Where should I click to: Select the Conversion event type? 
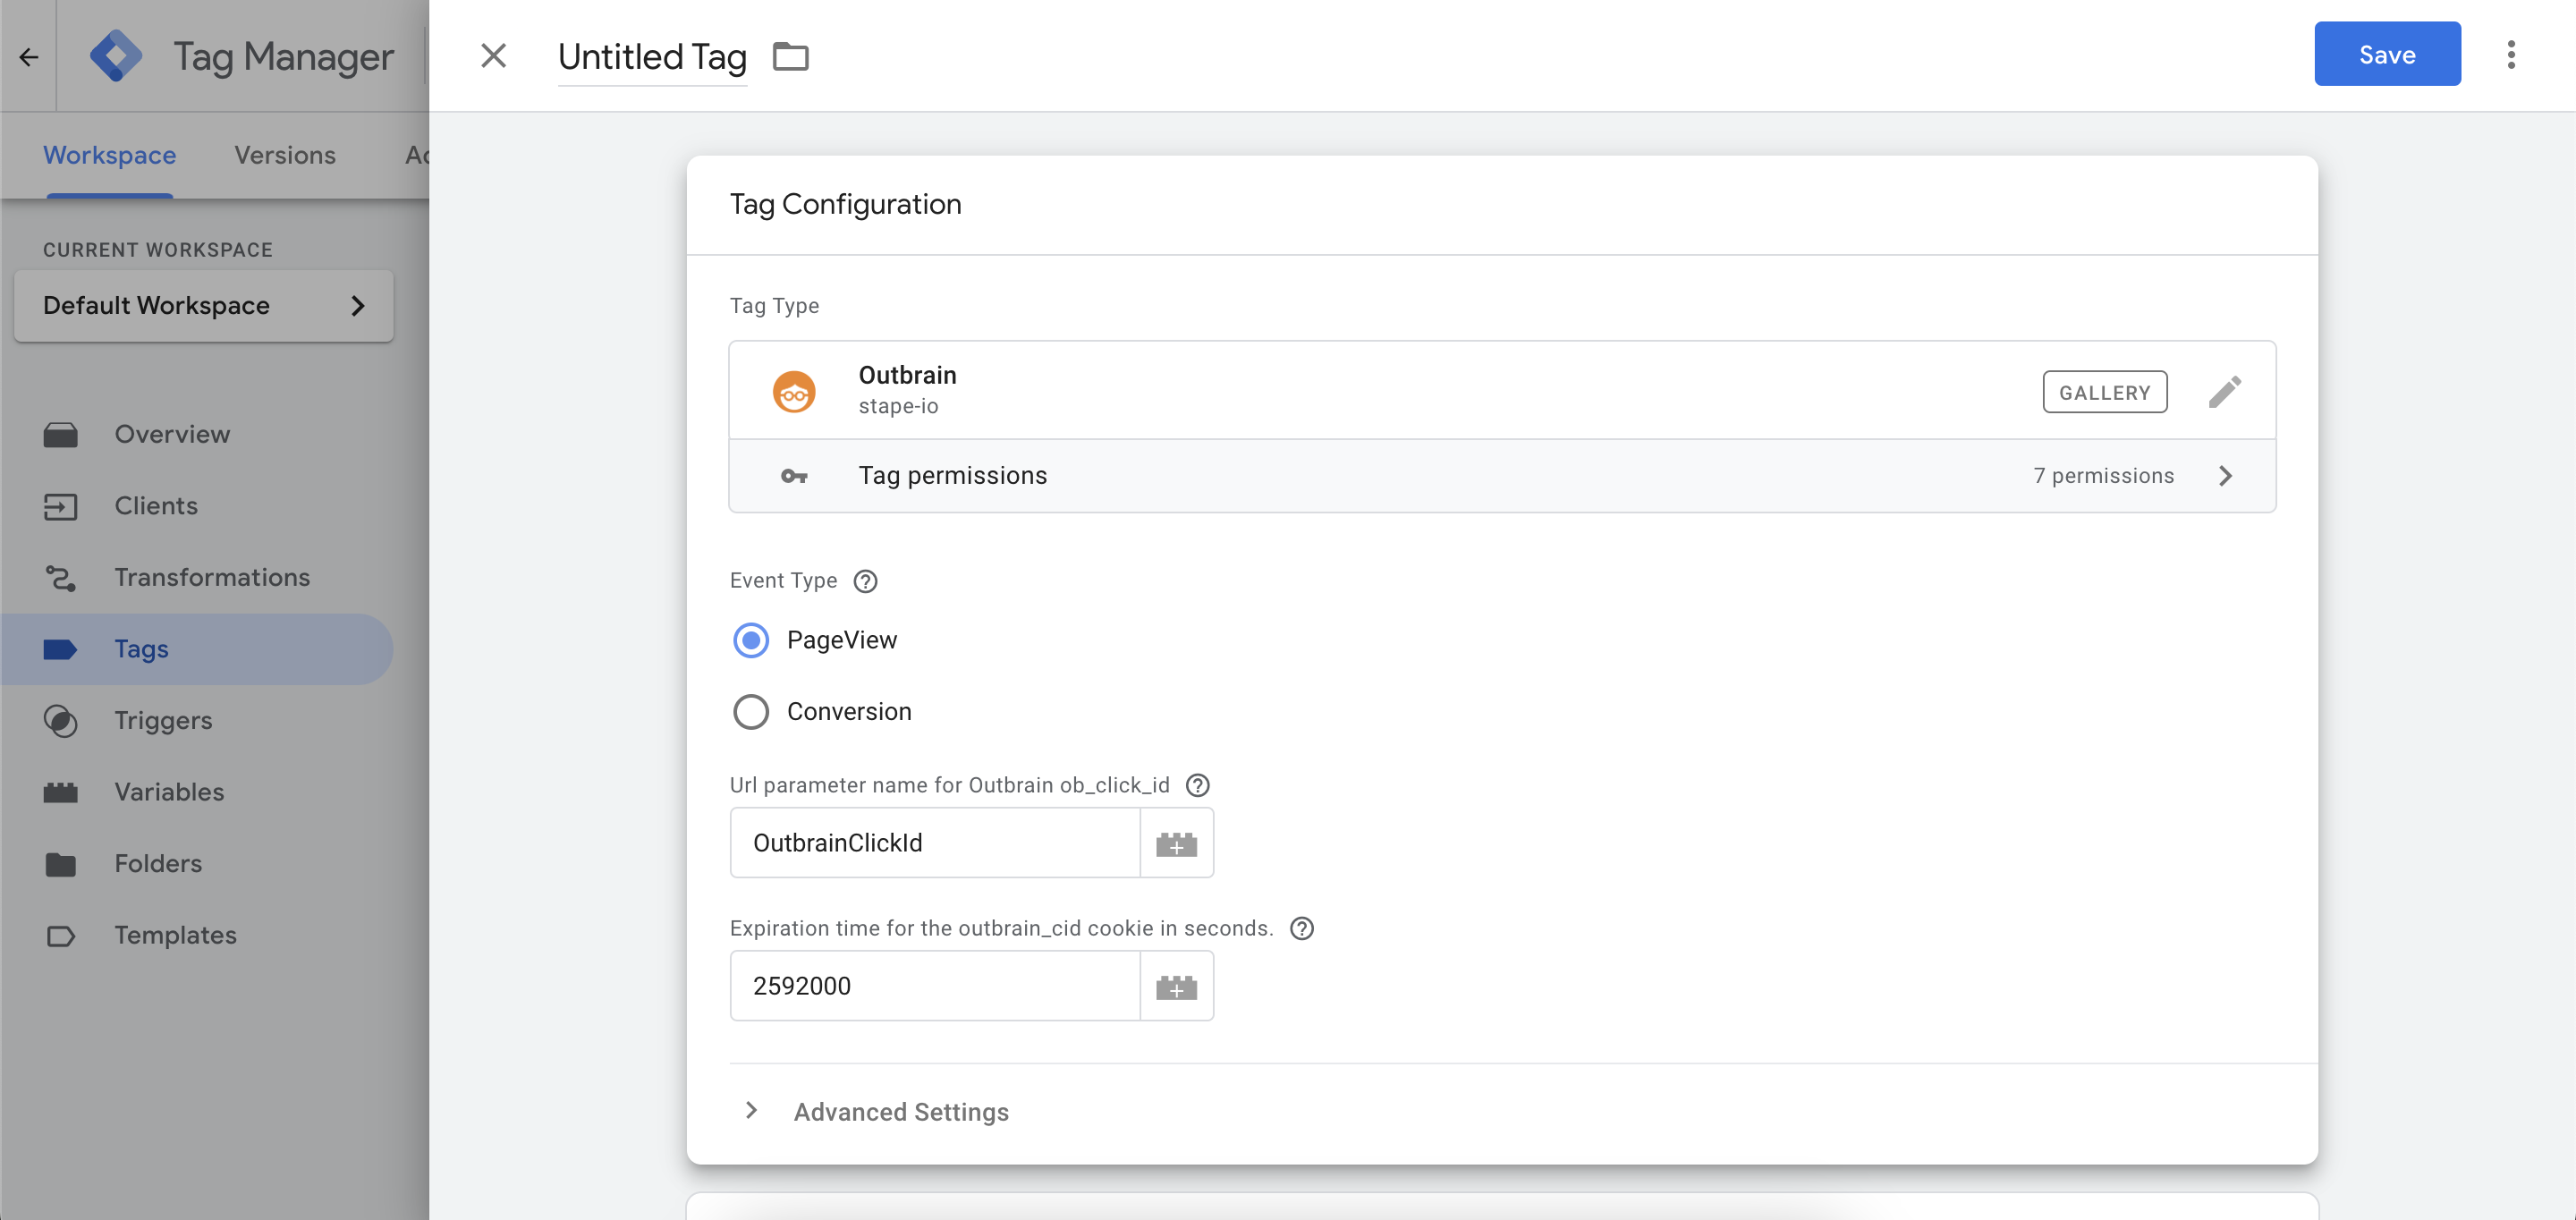pyautogui.click(x=750, y=712)
